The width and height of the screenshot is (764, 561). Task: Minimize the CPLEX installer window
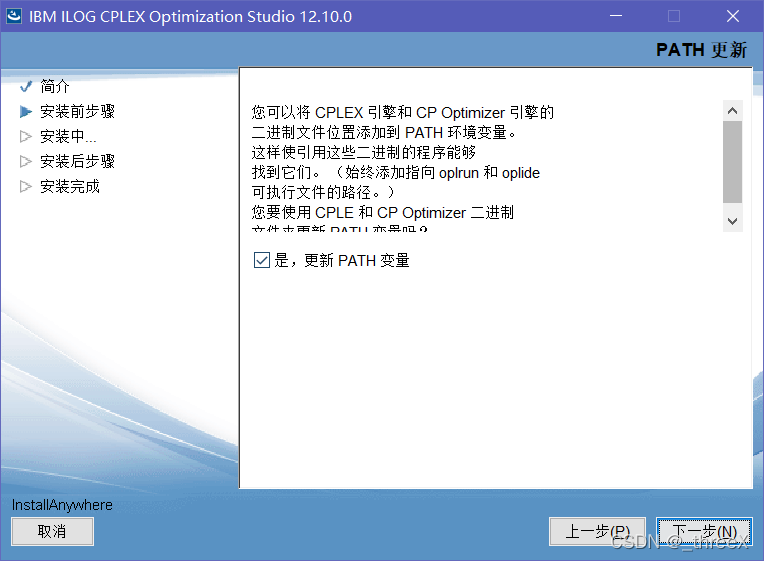click(x=616, y=16)
